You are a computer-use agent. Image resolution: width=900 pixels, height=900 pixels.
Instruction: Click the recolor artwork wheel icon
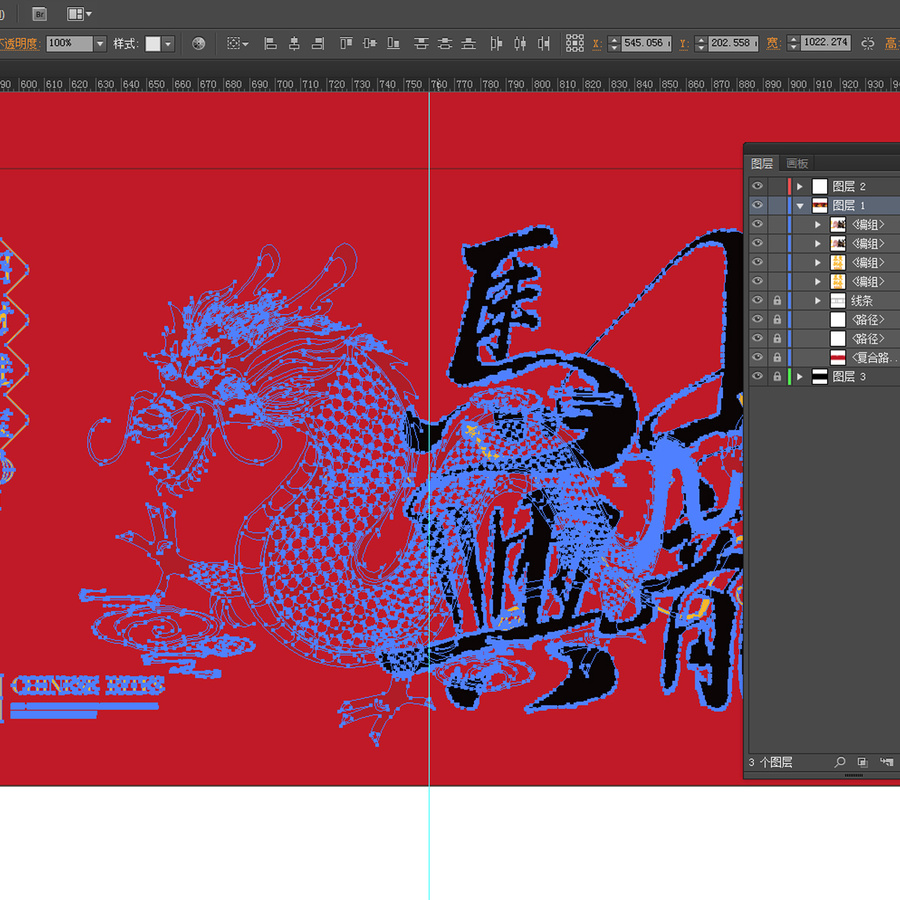pos(199,44)
